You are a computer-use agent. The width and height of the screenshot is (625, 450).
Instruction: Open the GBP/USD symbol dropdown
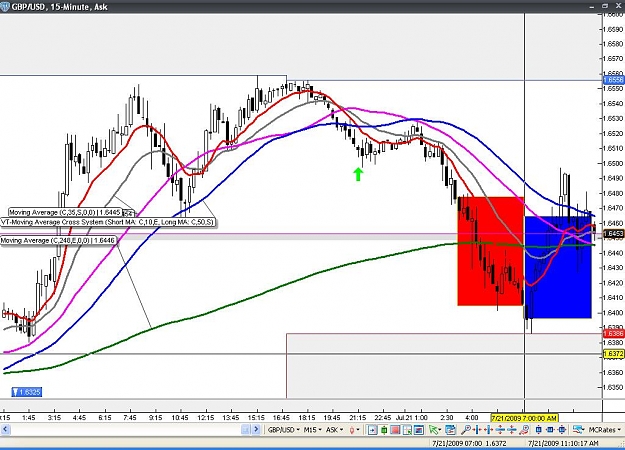pos(284,430)
